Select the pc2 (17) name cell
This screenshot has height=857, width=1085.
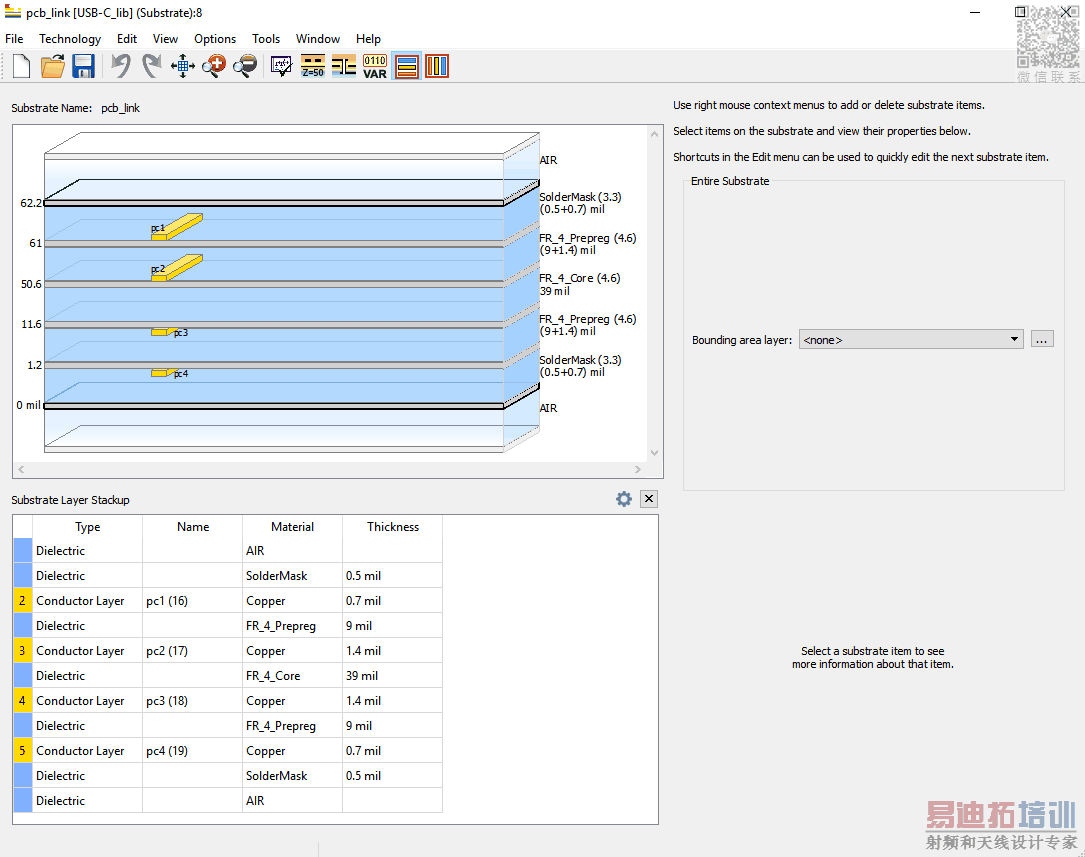point(192,650)
